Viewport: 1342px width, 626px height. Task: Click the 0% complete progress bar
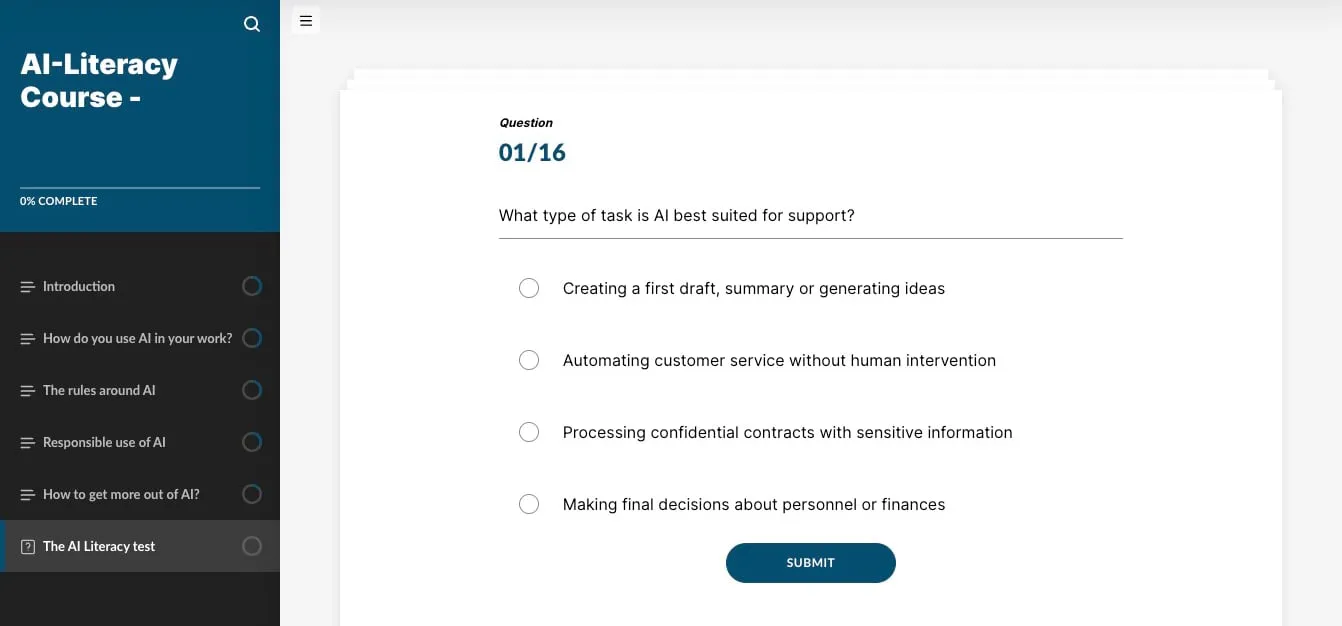coord(140,187)
